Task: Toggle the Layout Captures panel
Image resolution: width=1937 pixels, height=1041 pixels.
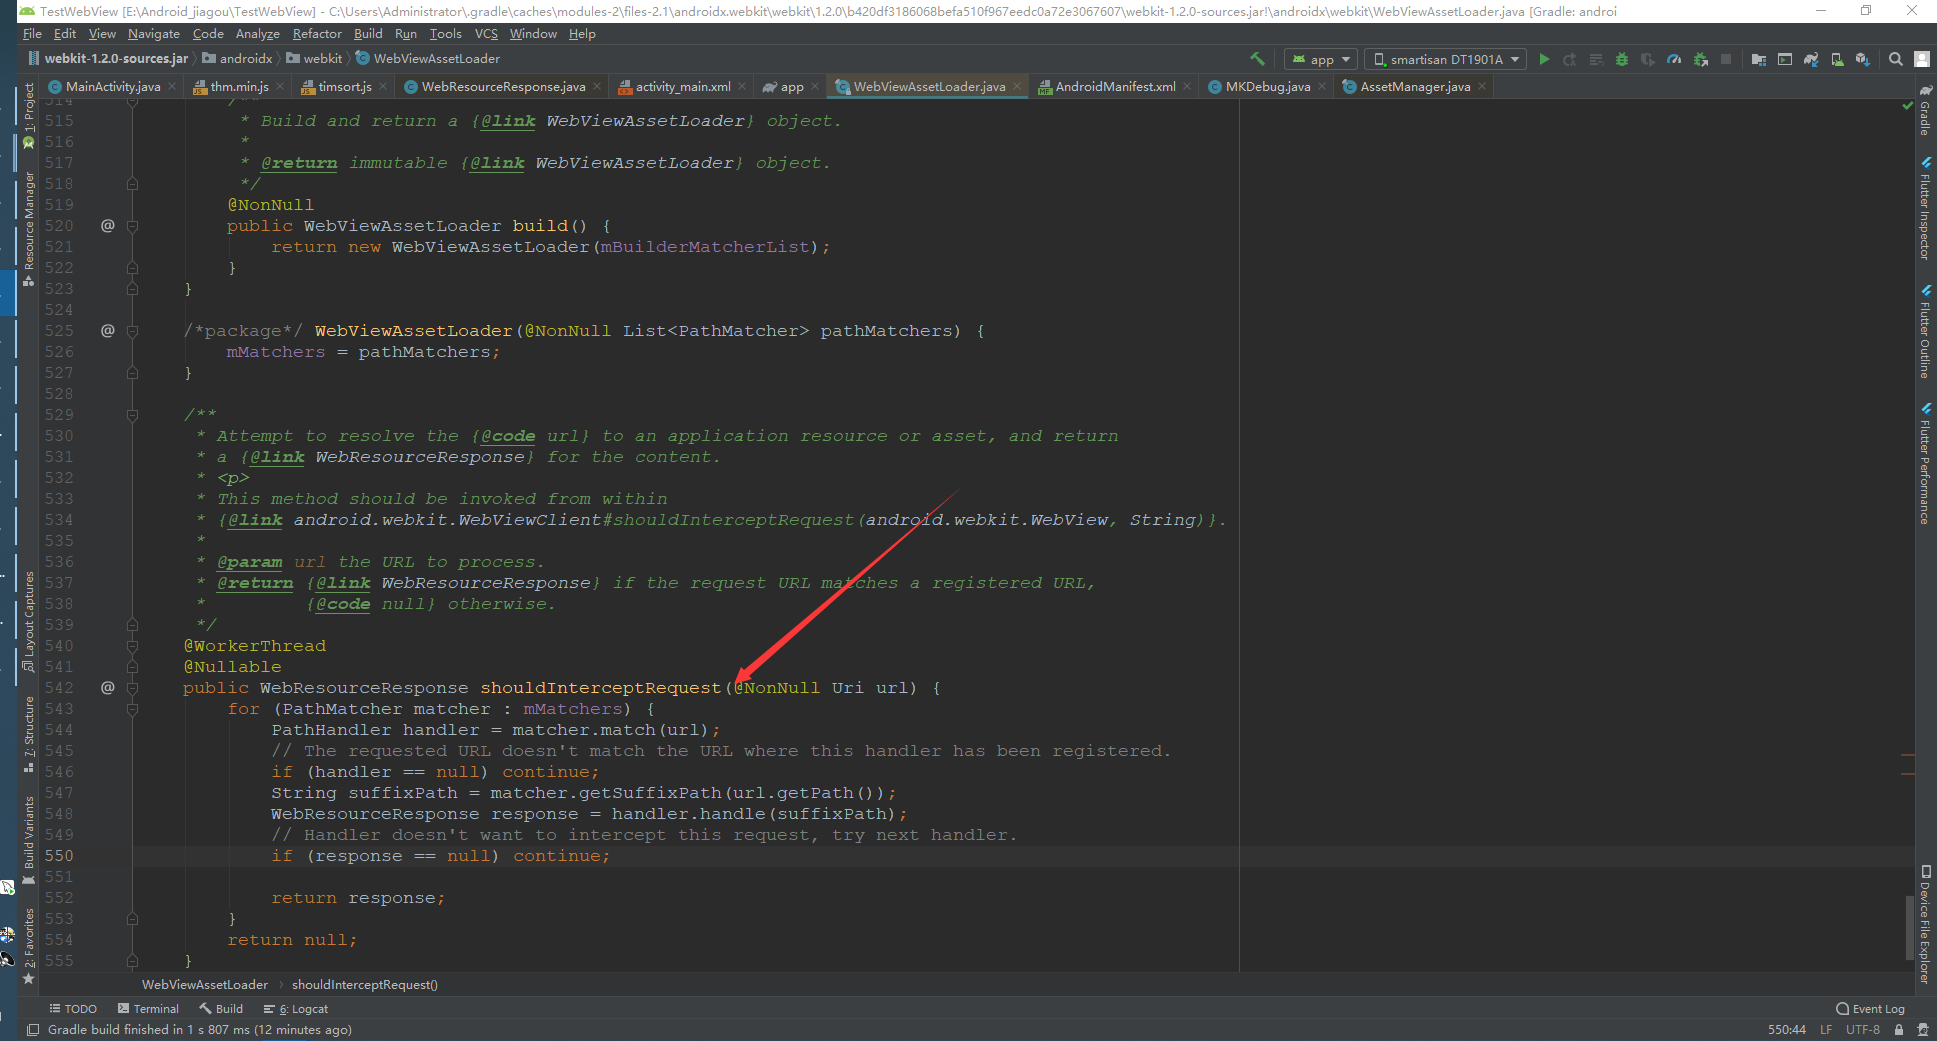Action: pyautogui.click(x=29, y=621)
